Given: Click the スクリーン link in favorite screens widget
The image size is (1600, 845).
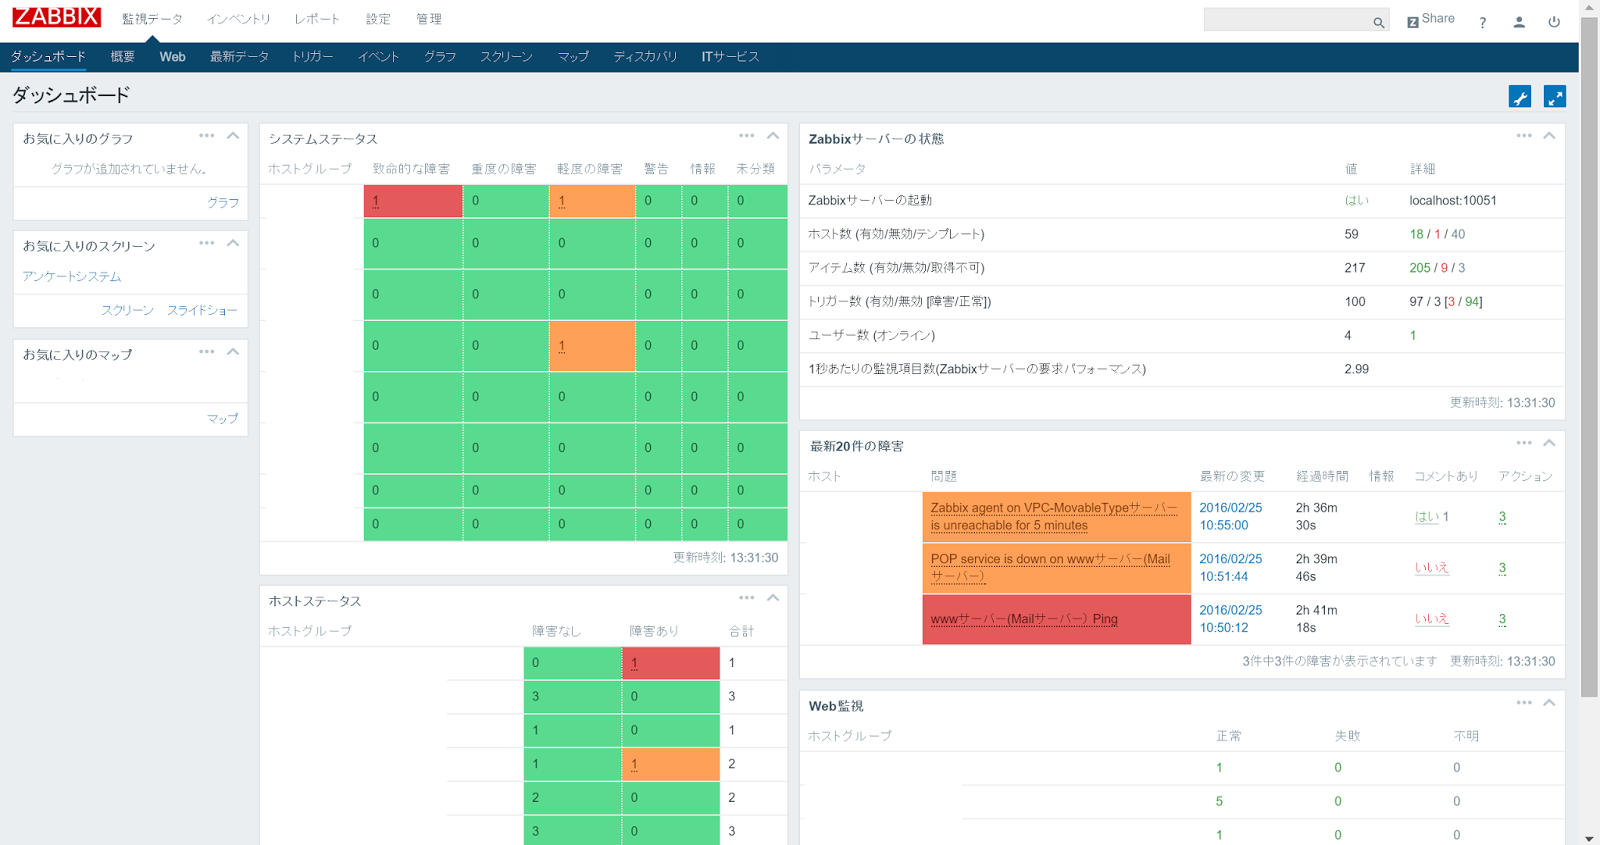Looking at the screenshot, I should tap(127, 310).
